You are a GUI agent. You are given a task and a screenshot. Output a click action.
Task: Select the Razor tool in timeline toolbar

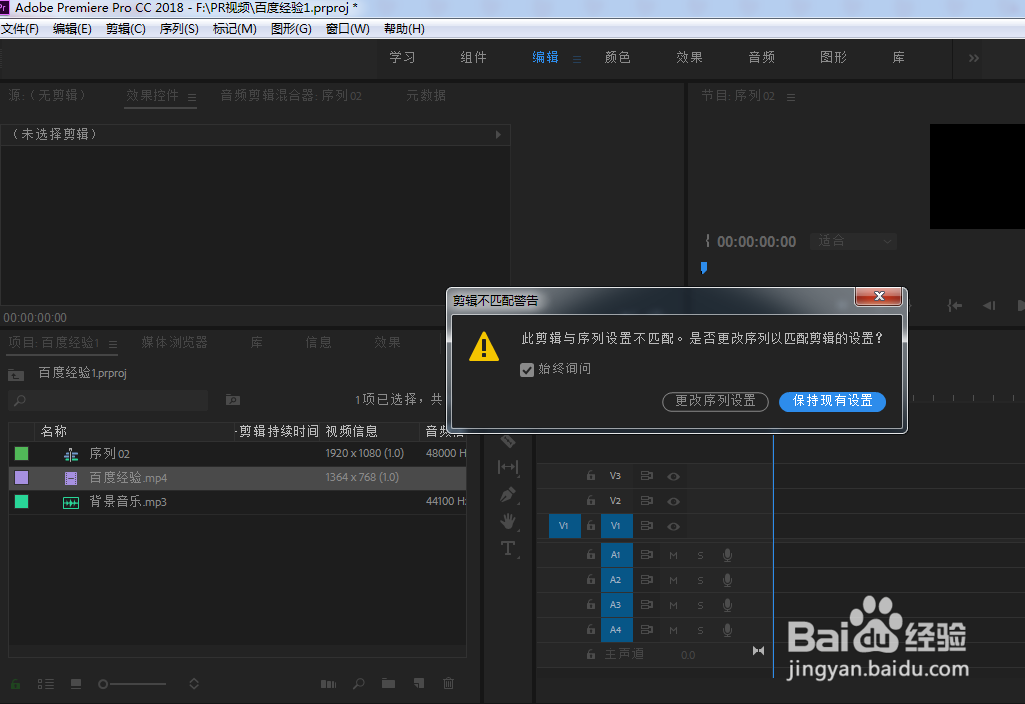tap(508, 441)
